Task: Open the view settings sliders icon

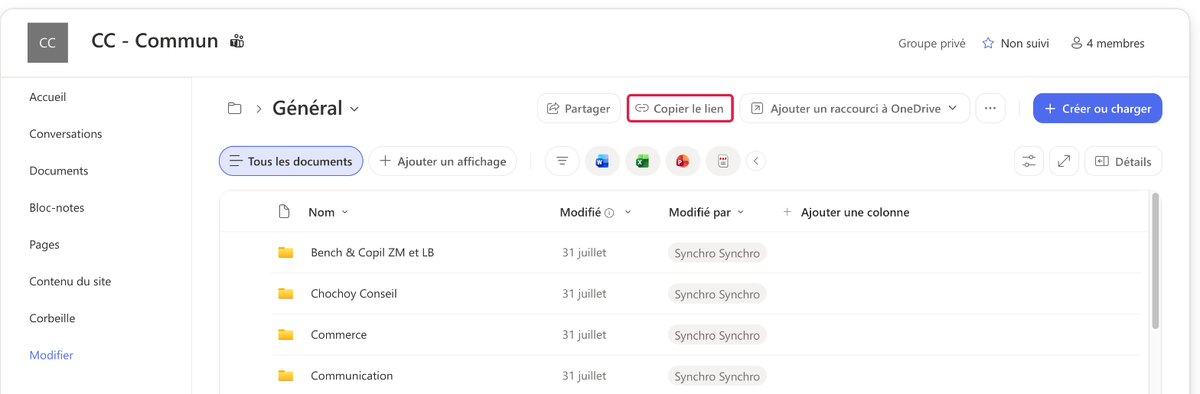Action: pos(1029,161)
